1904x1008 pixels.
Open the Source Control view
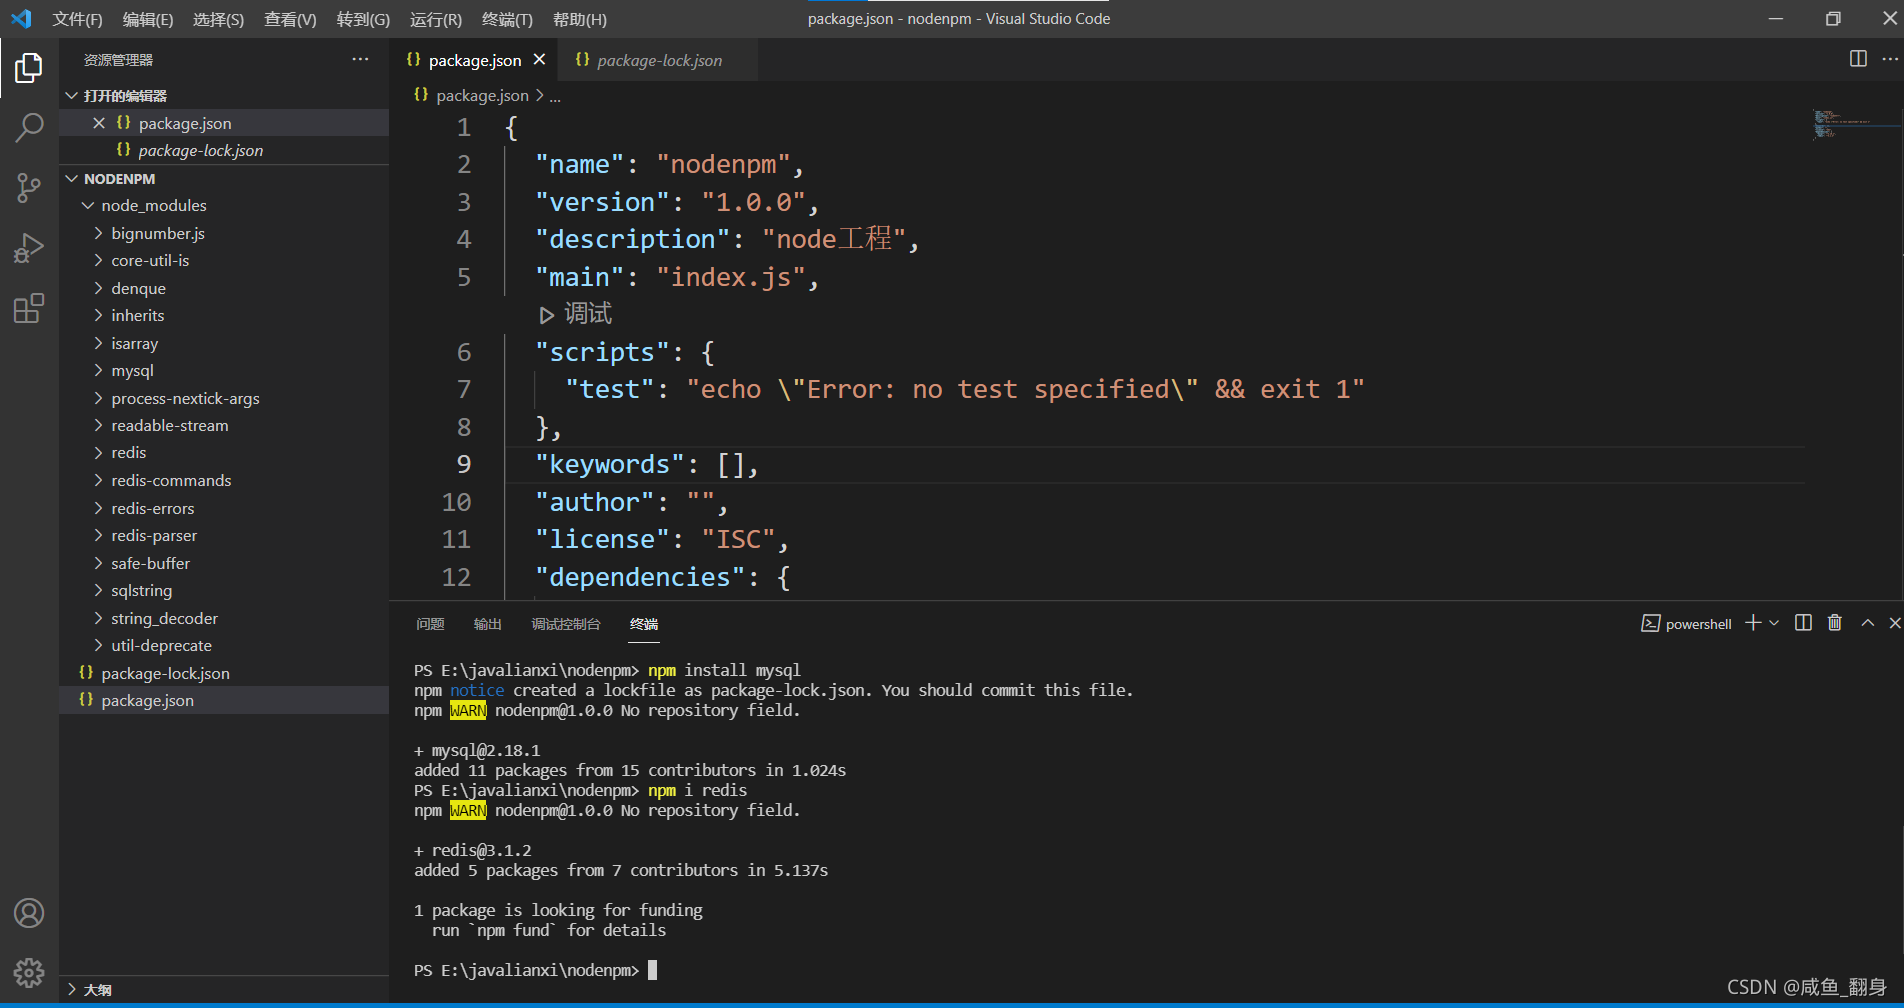[x=29, y=187]
